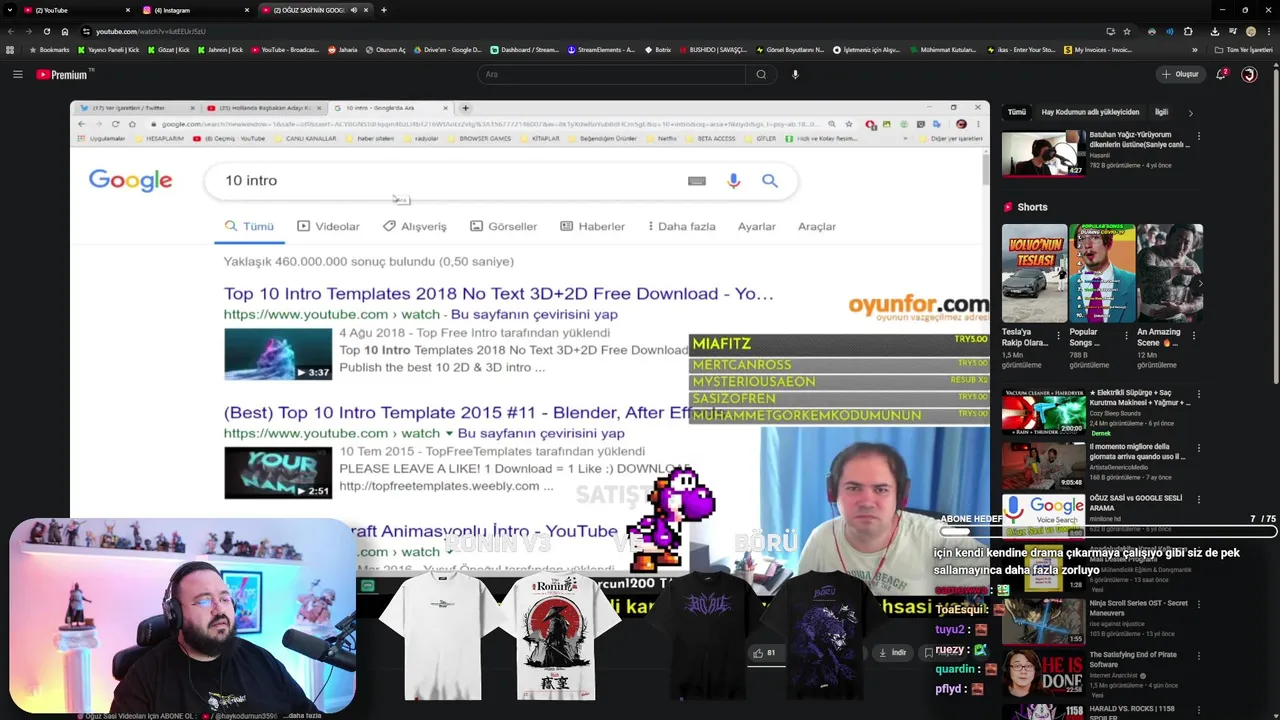Image resolution: width=1280 pixels, height=720 pixels.
Task: Open the Tüm Yer İşaretleri folder
Action: tap(1243, 49)
